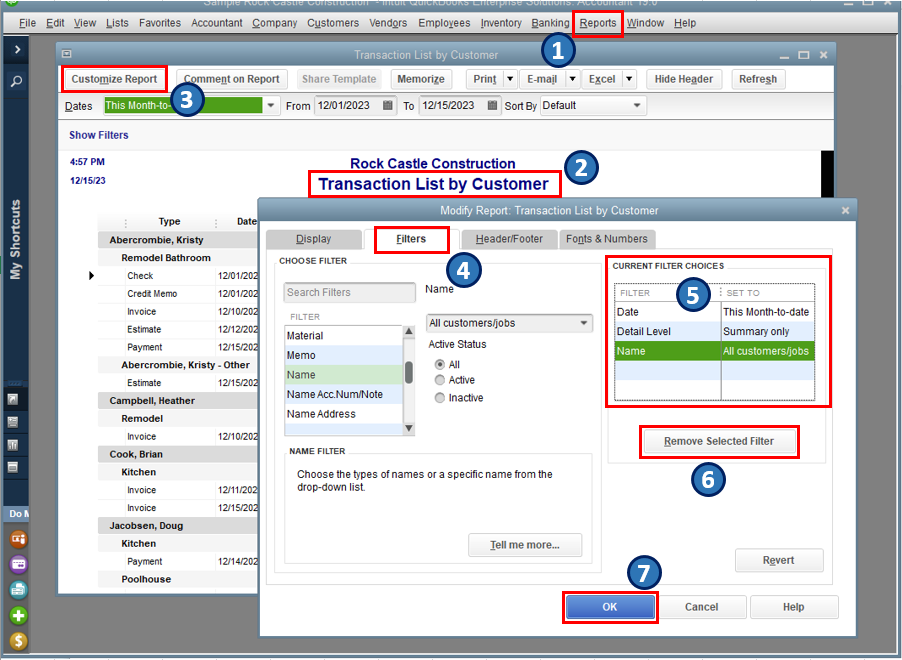Select Detail Level row in current filters
Screen dimensions: 902x660
click(x=714, y=331)
